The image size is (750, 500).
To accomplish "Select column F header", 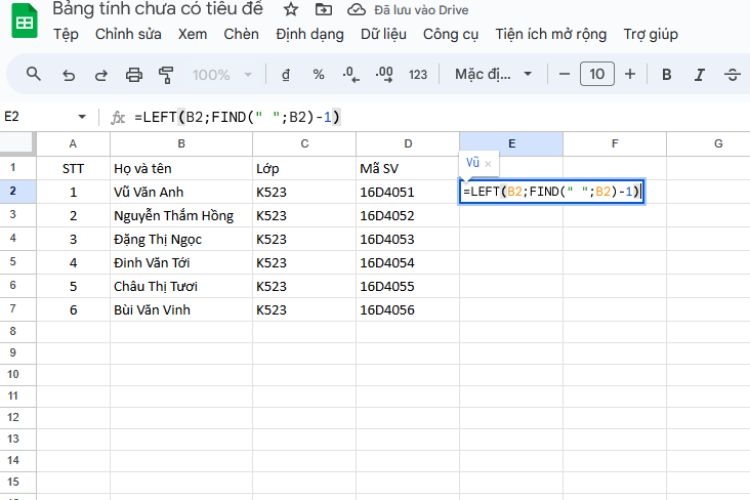I will 615,144.
